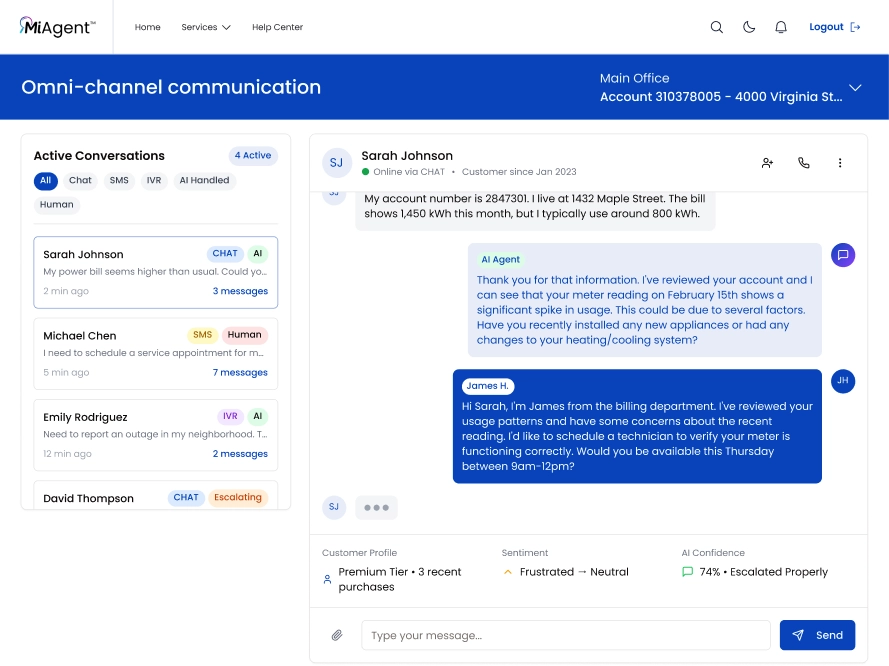Open the three-dot conversation options menu

point(840,163)
